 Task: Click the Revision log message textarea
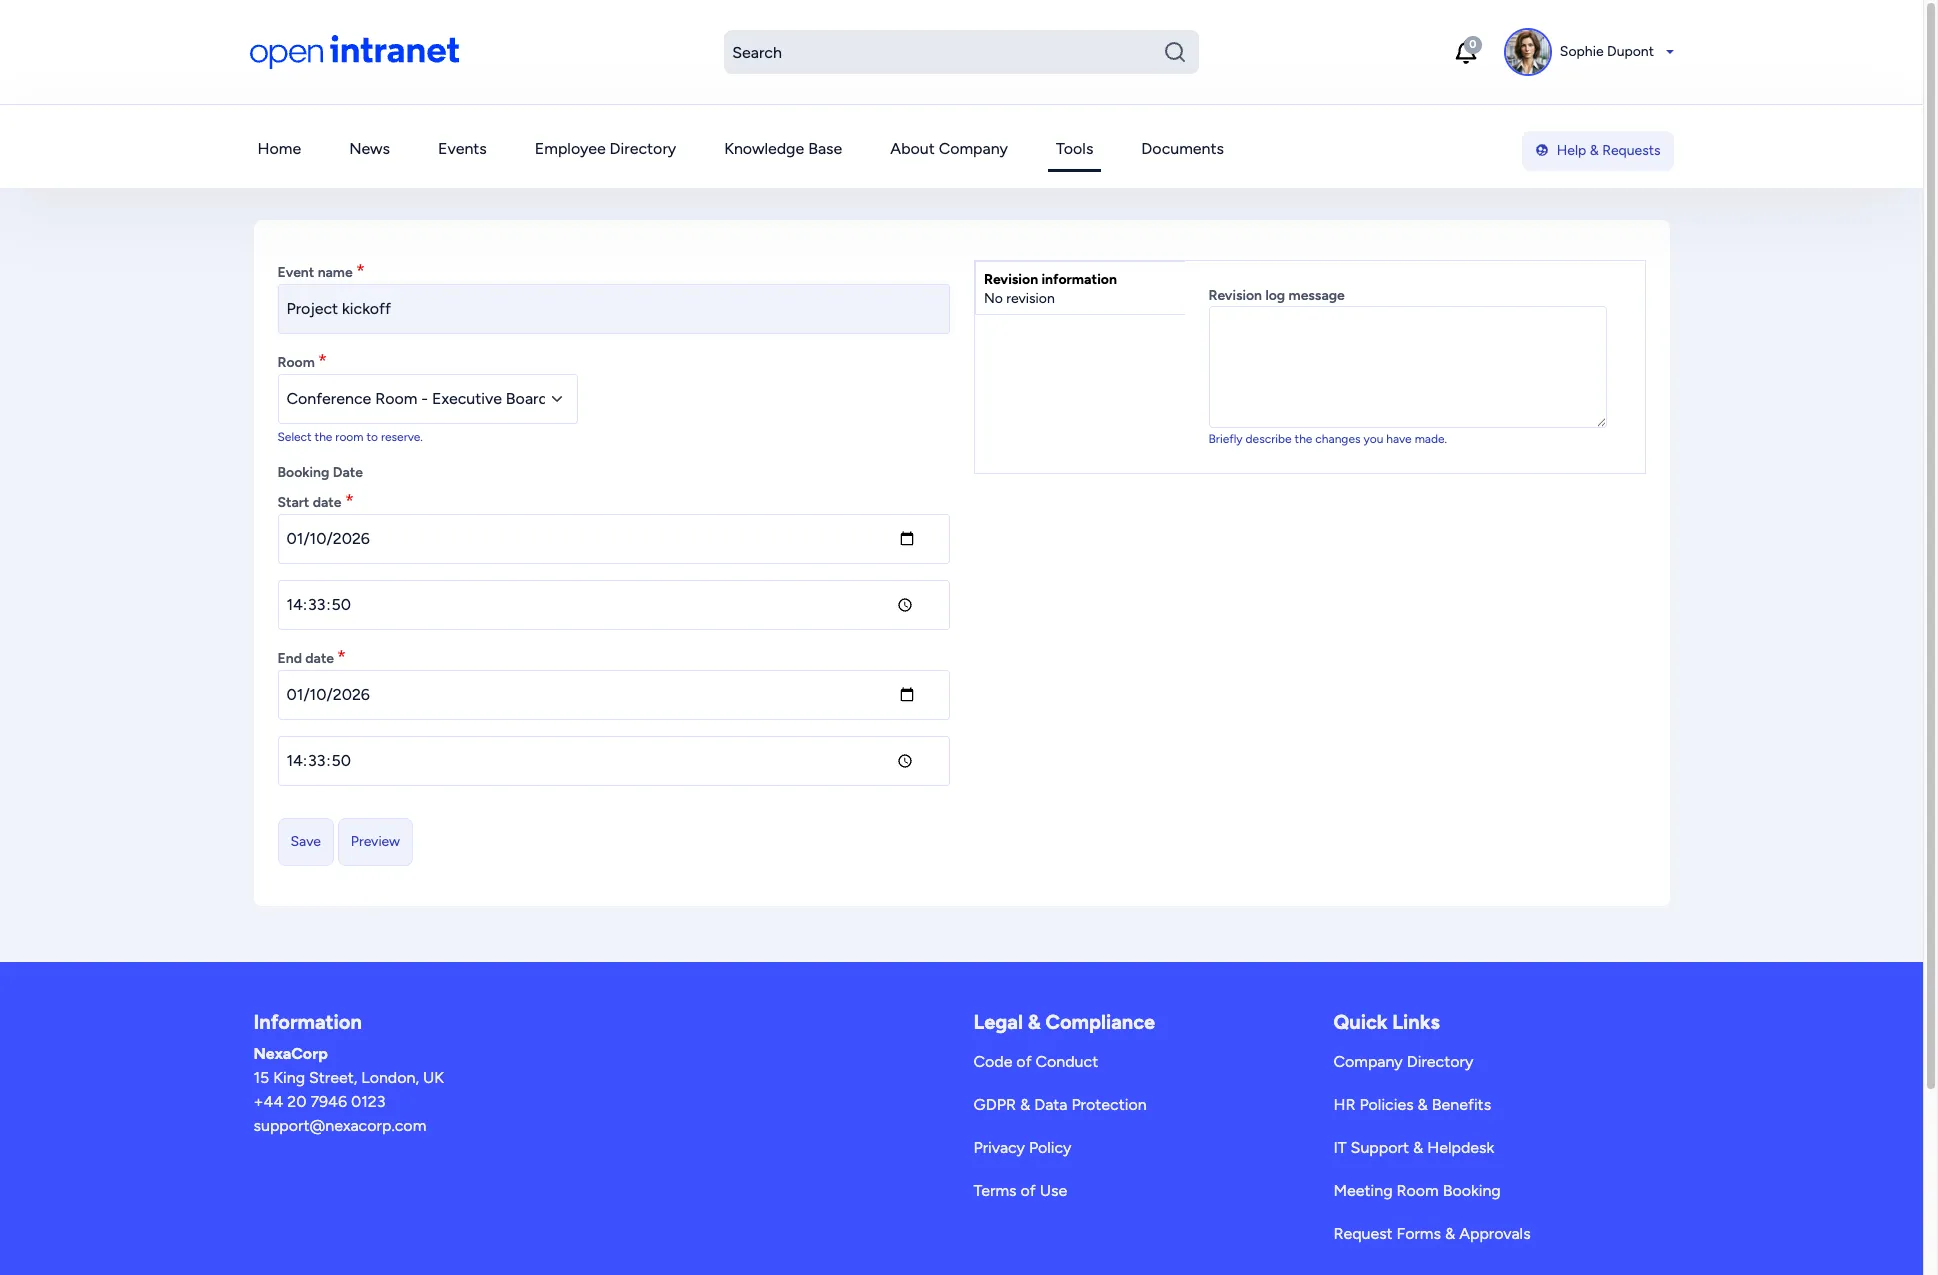click(x=1407, y=367)
